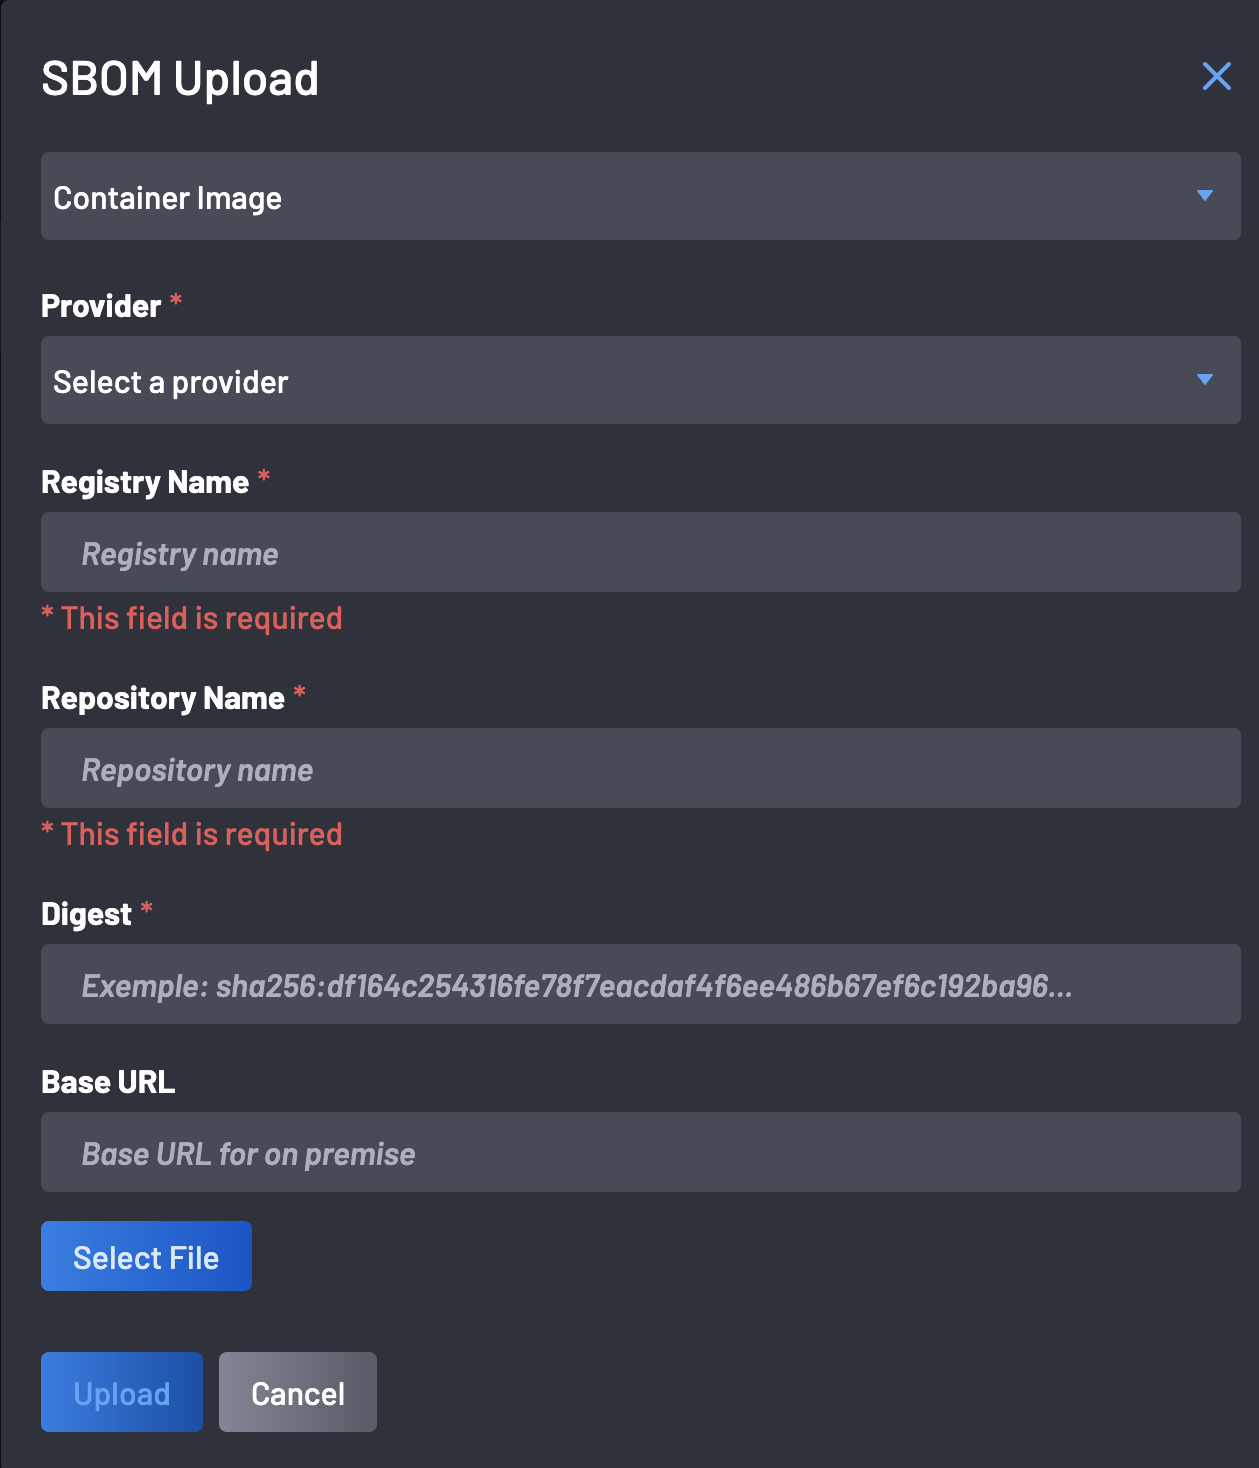Close the SBOM Upload dialog

(x=1216, y=76)
